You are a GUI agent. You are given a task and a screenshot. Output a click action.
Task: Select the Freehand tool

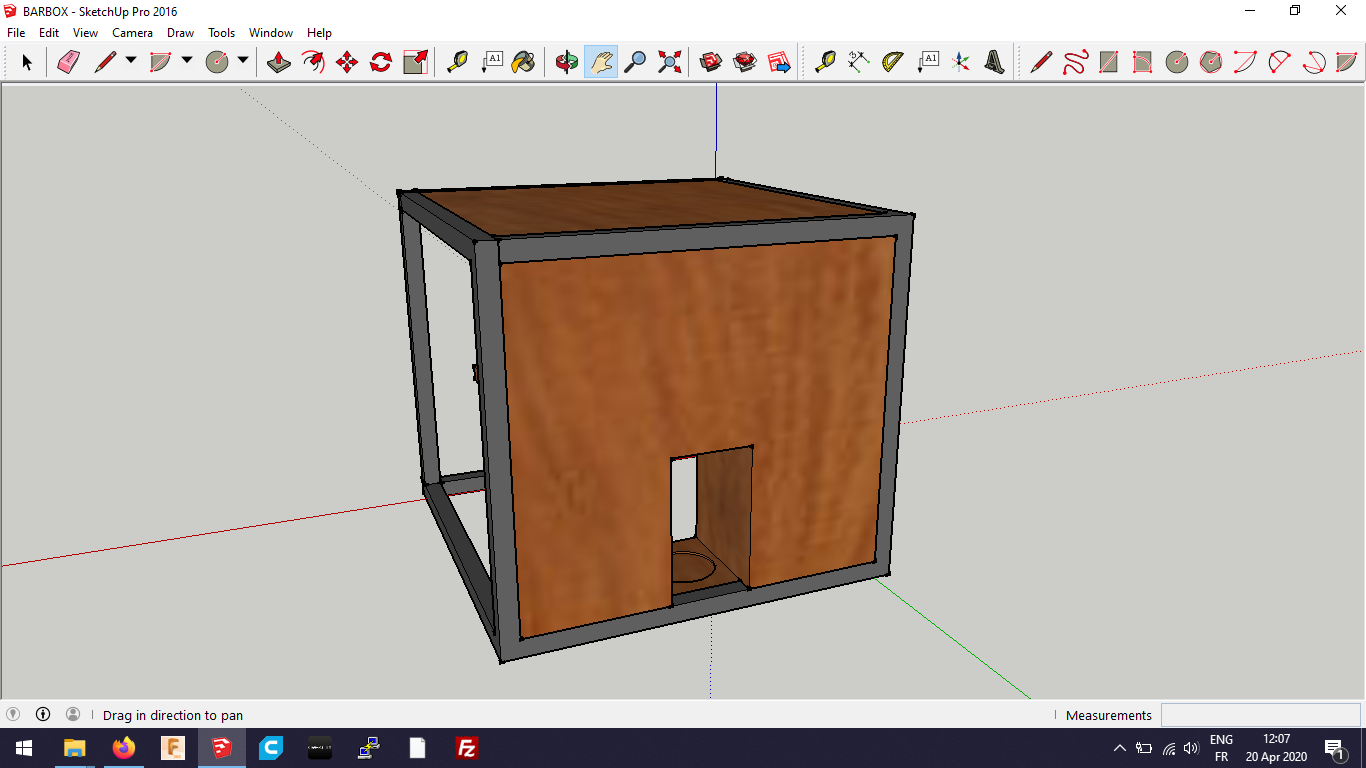point(1075,62)
